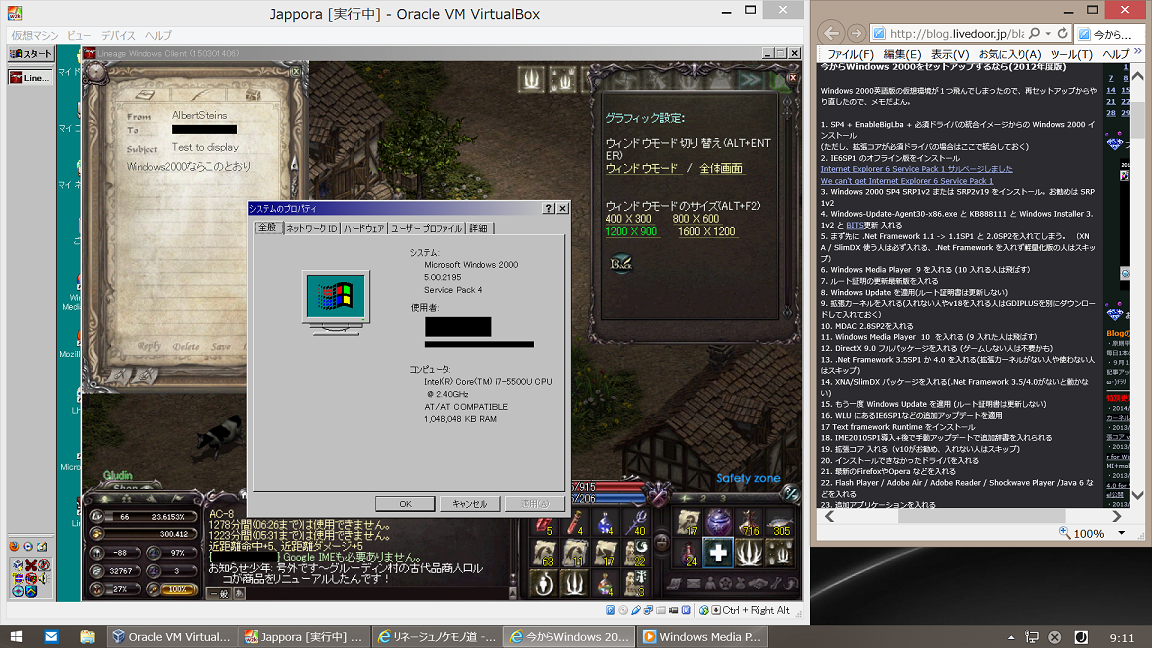Viewport: 1152px width, 648px height.
Task: Click VirtualBox optical disk status icon
Action: 623,610
